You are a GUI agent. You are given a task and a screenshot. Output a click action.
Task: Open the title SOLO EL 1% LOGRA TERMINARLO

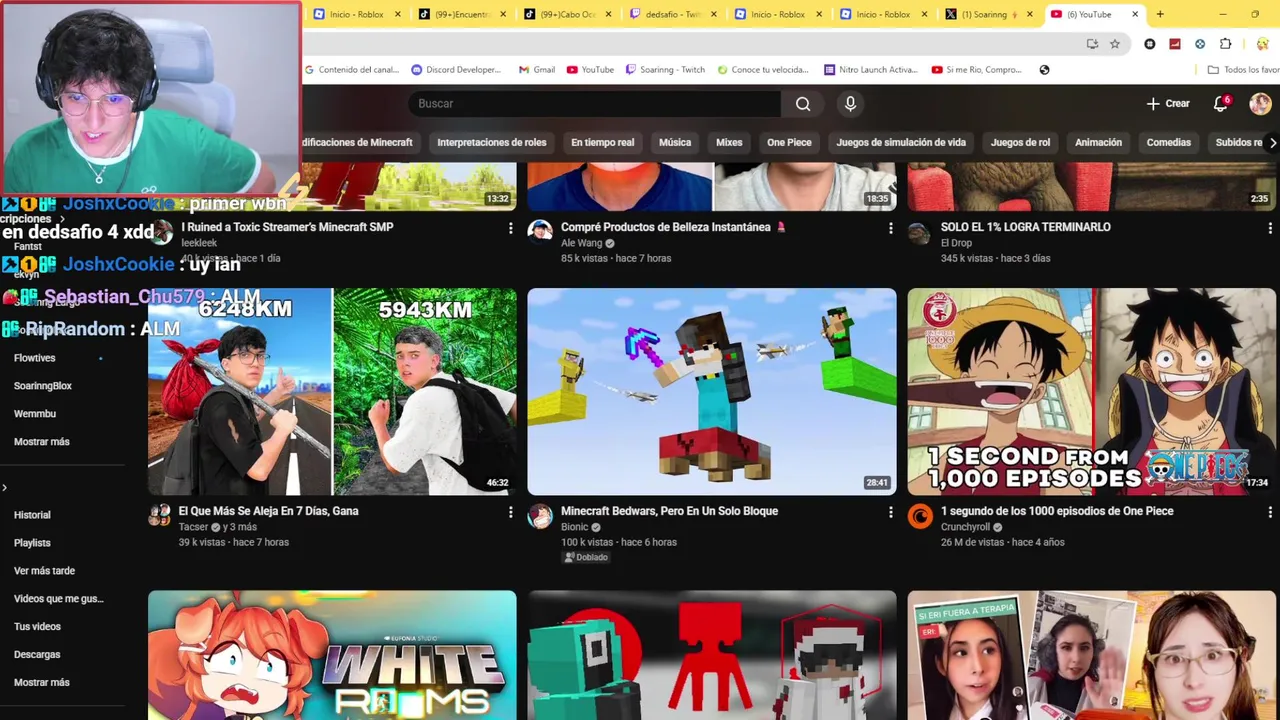point(1026,227)
